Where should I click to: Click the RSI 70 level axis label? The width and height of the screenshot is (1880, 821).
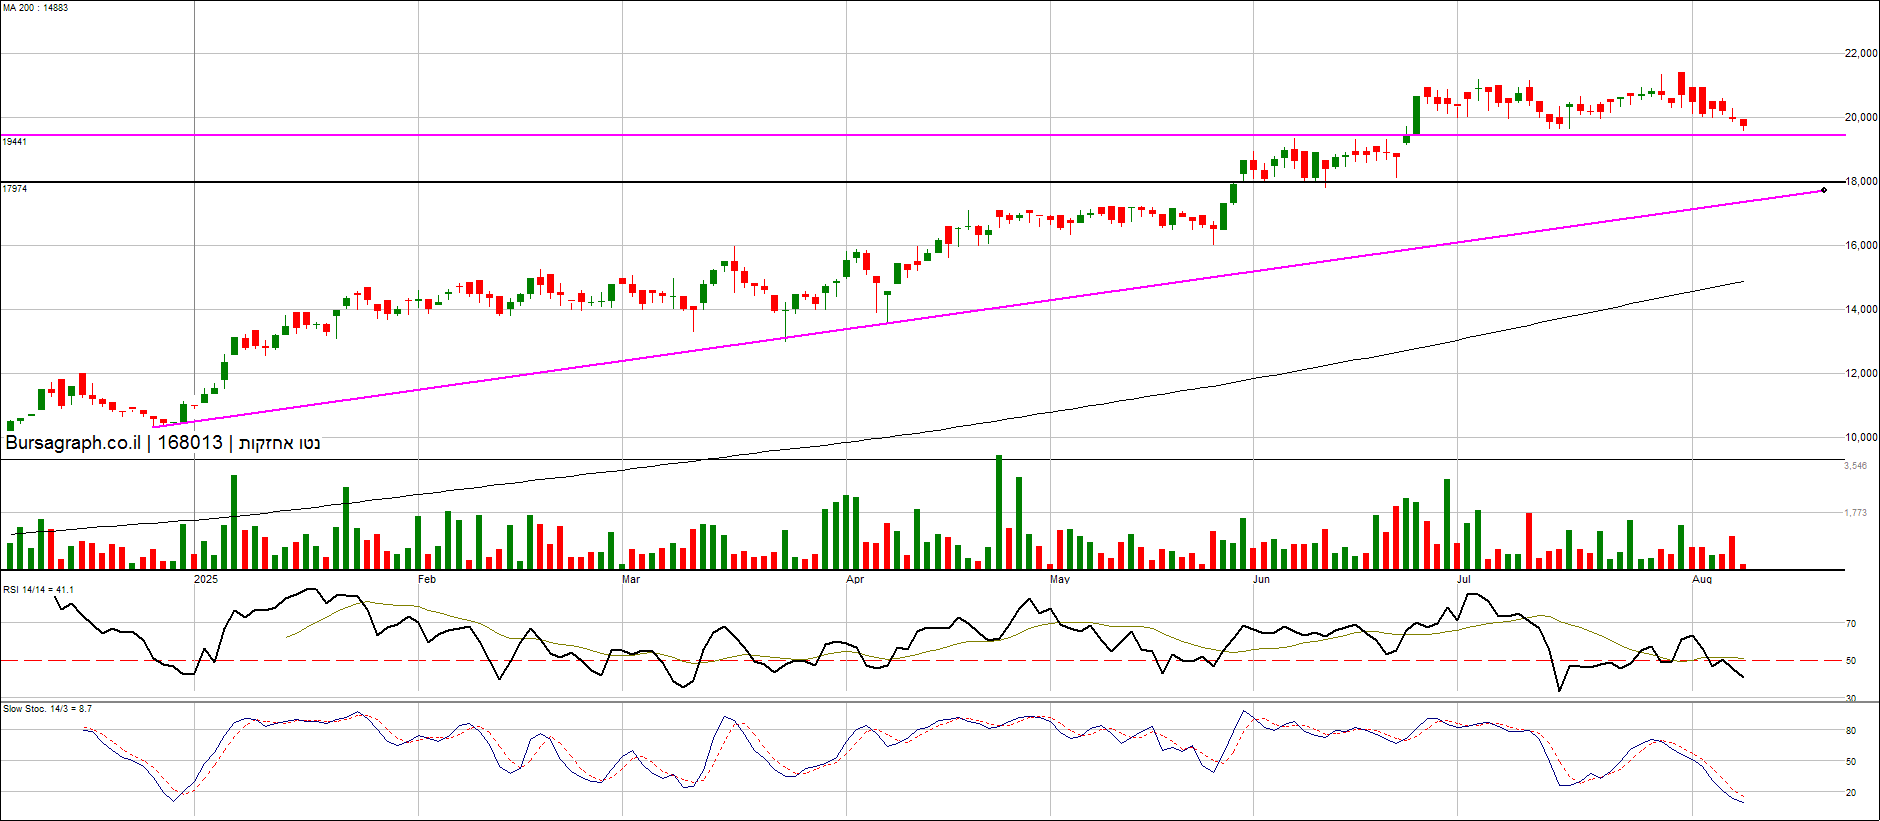pos(1851,624)
